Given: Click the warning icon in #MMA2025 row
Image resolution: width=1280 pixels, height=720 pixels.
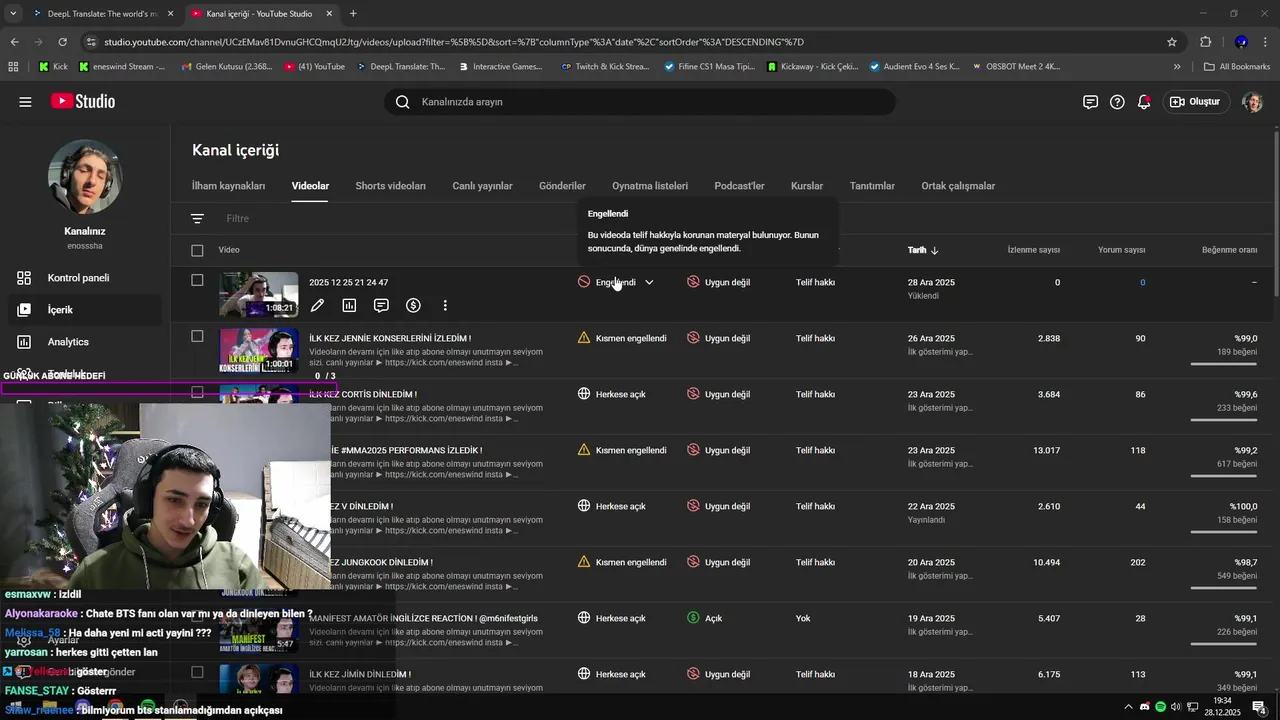Looking at the screenshot, I should tap(584, 450).
